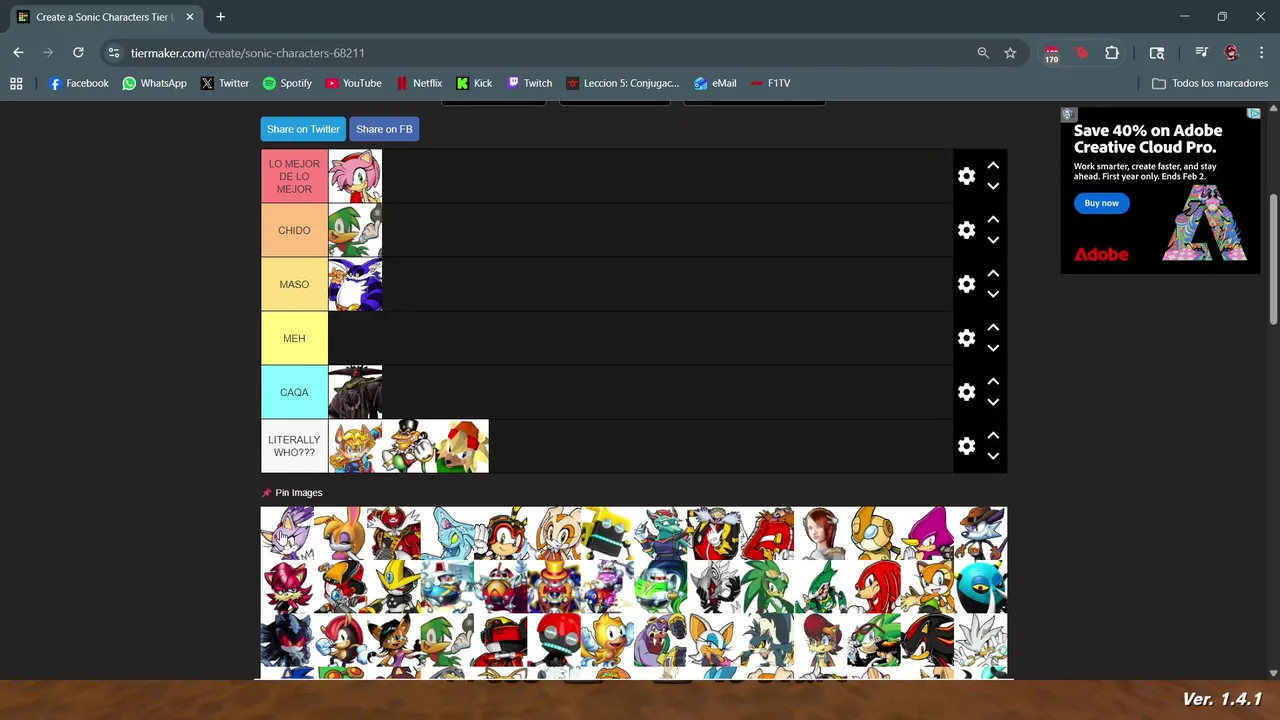This screenshot has height=720, width=1280.
Task: Pick Knuckles image in image pool
Action: click(874, 587)
